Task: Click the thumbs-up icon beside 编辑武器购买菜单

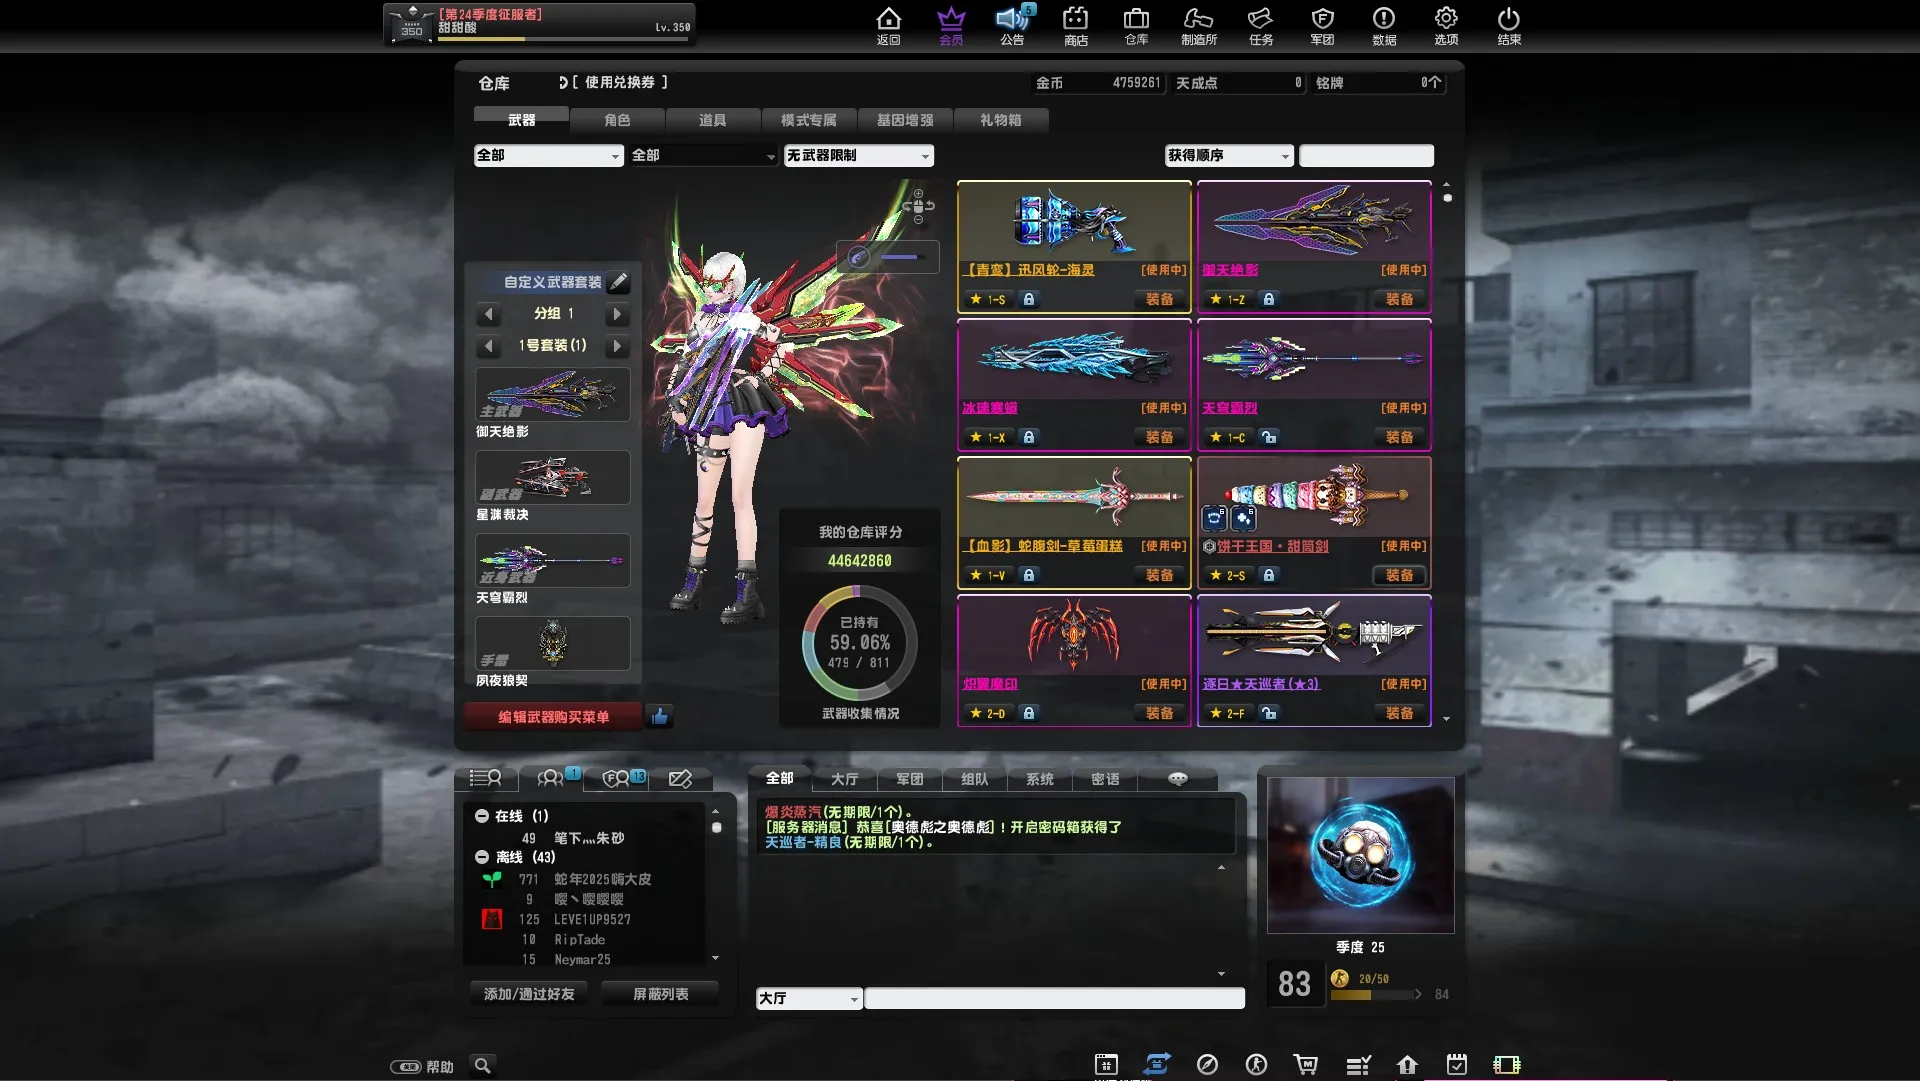Action: 659,716
